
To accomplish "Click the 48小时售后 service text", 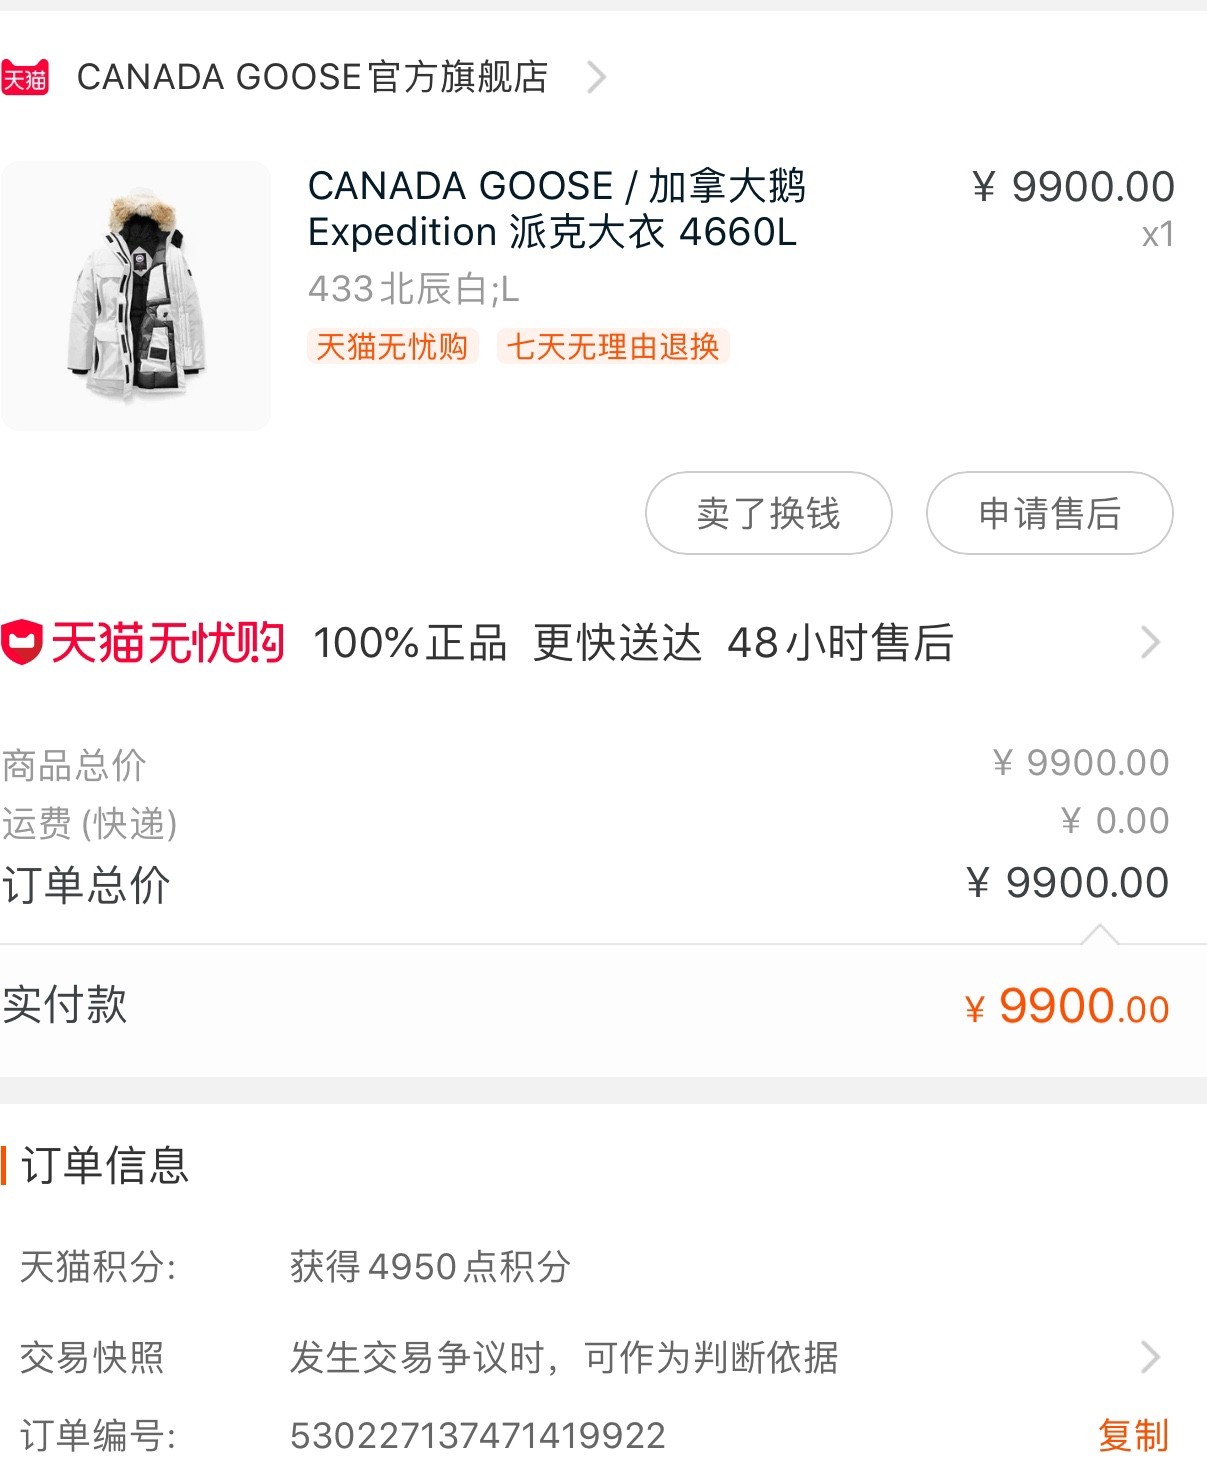I will (840, 643).
